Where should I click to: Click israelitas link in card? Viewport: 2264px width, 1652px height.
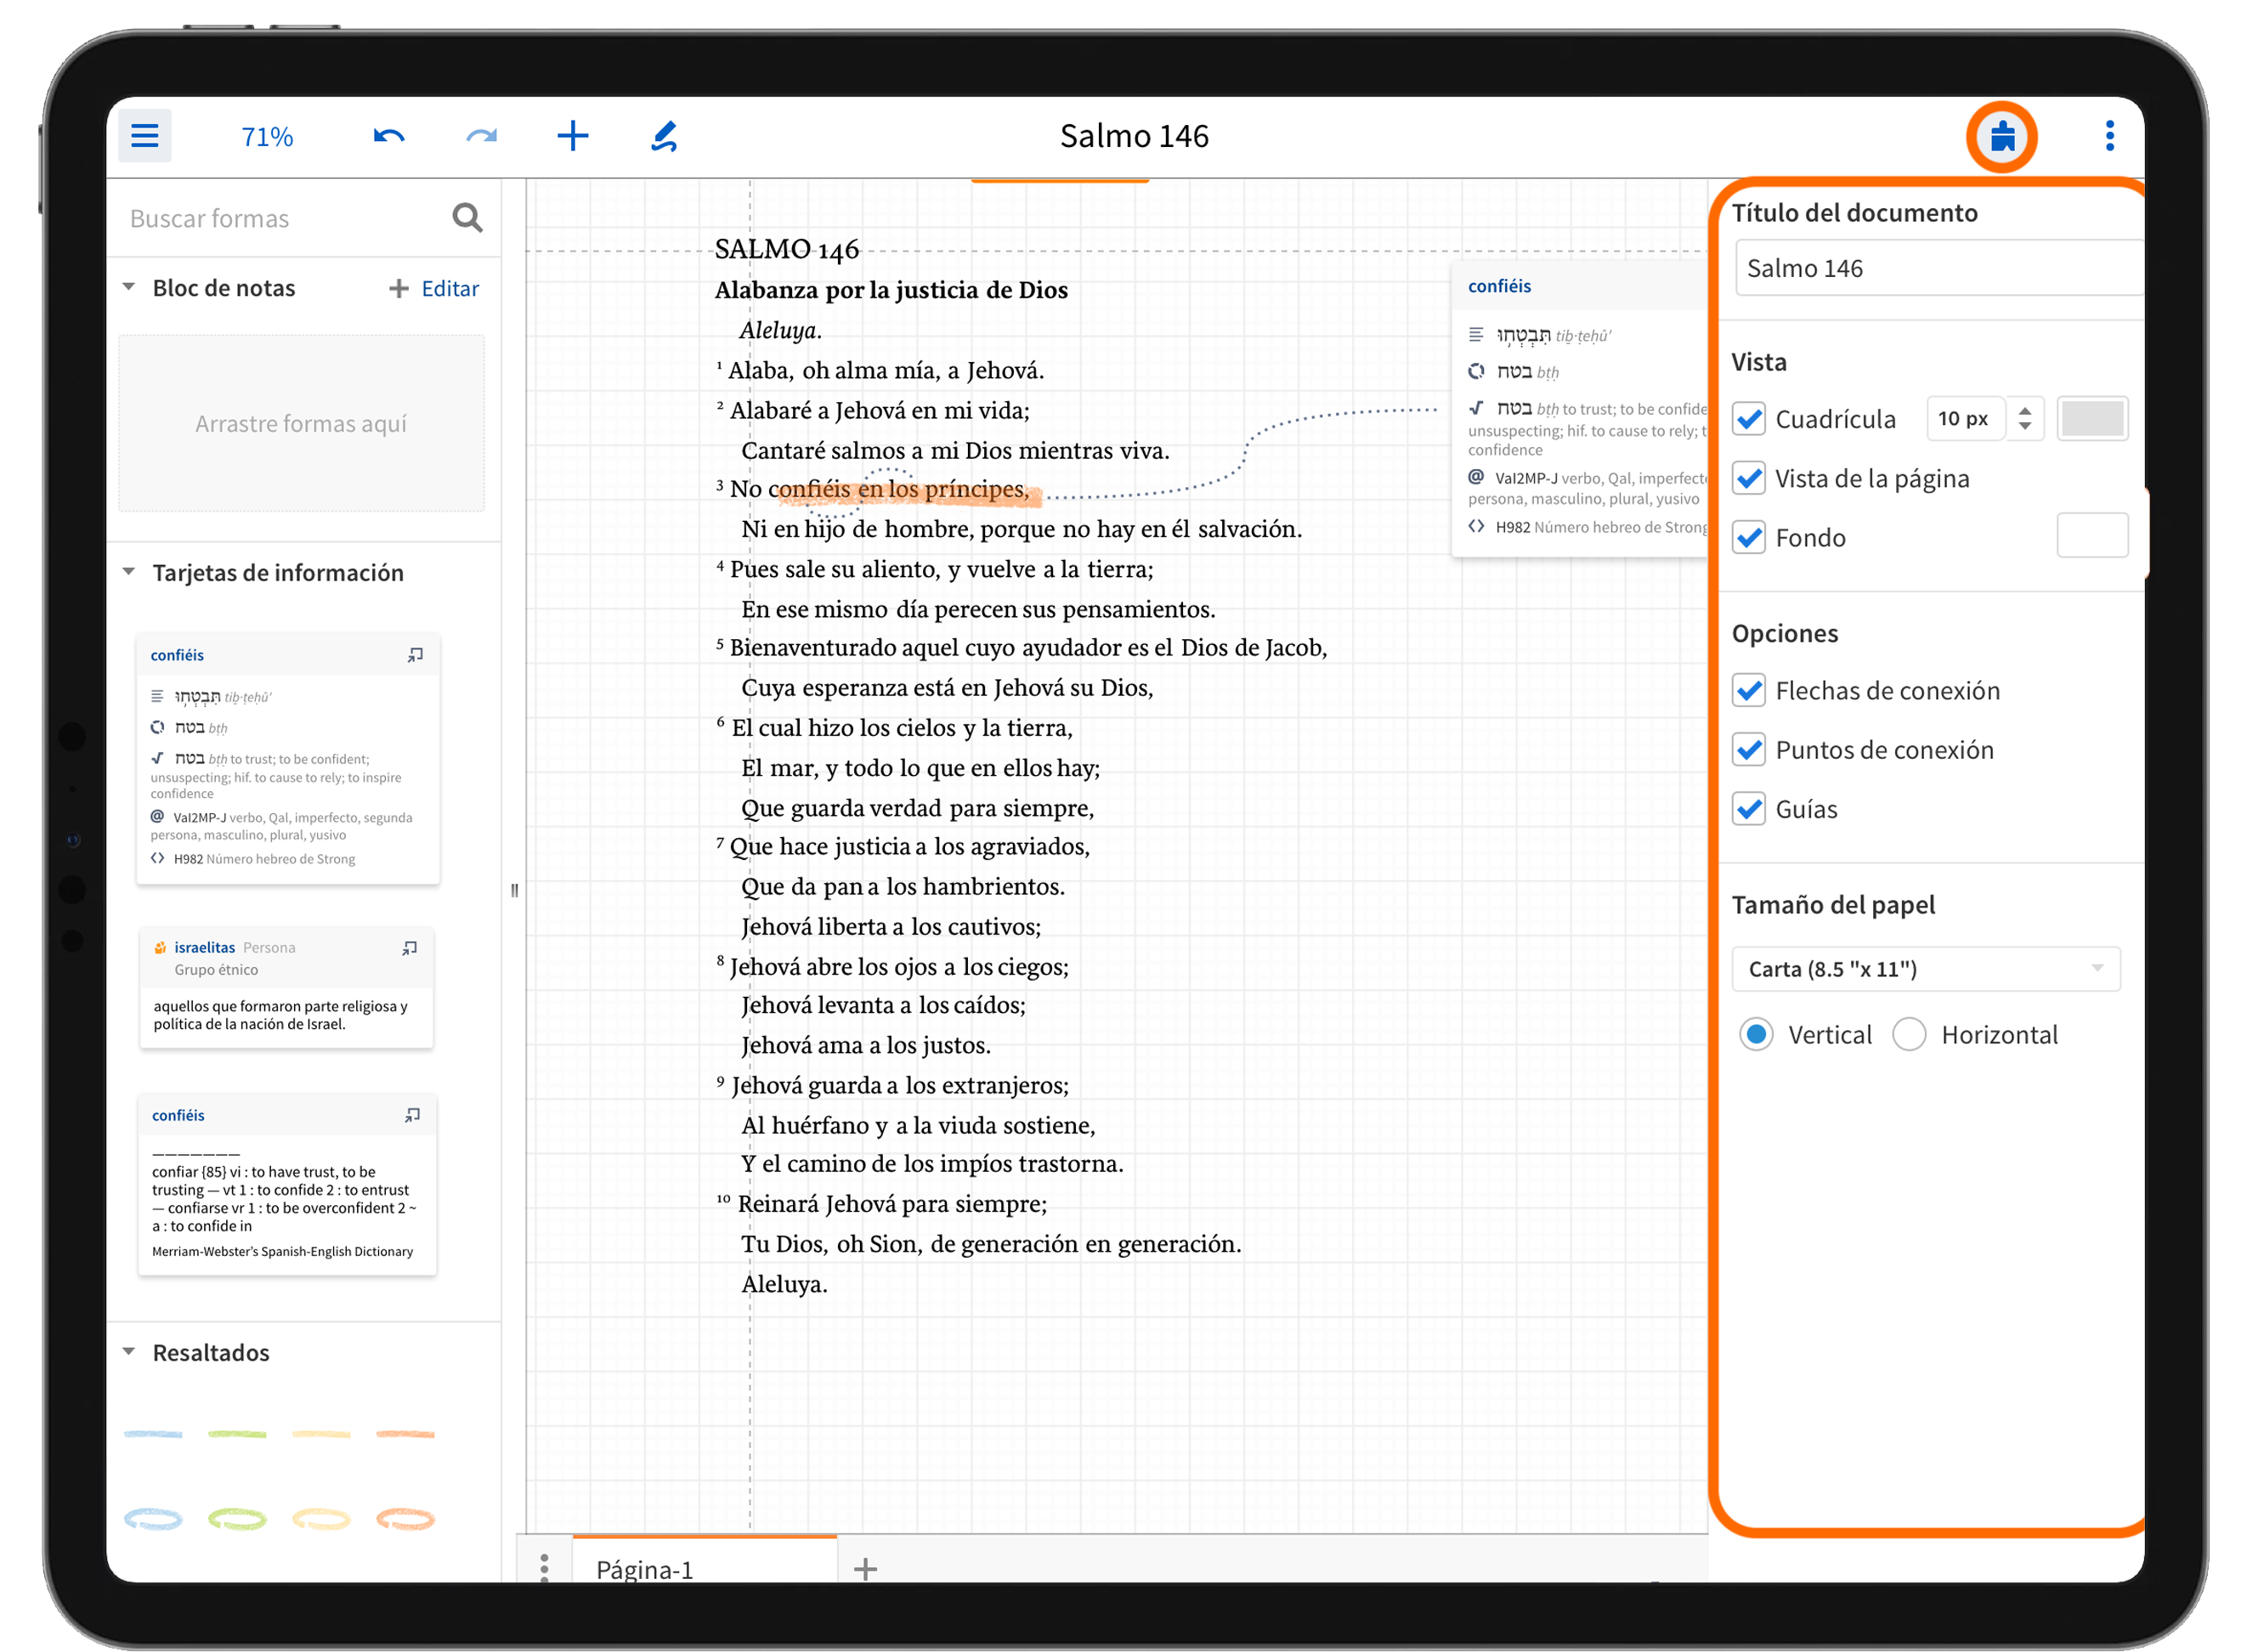(205, 948)
